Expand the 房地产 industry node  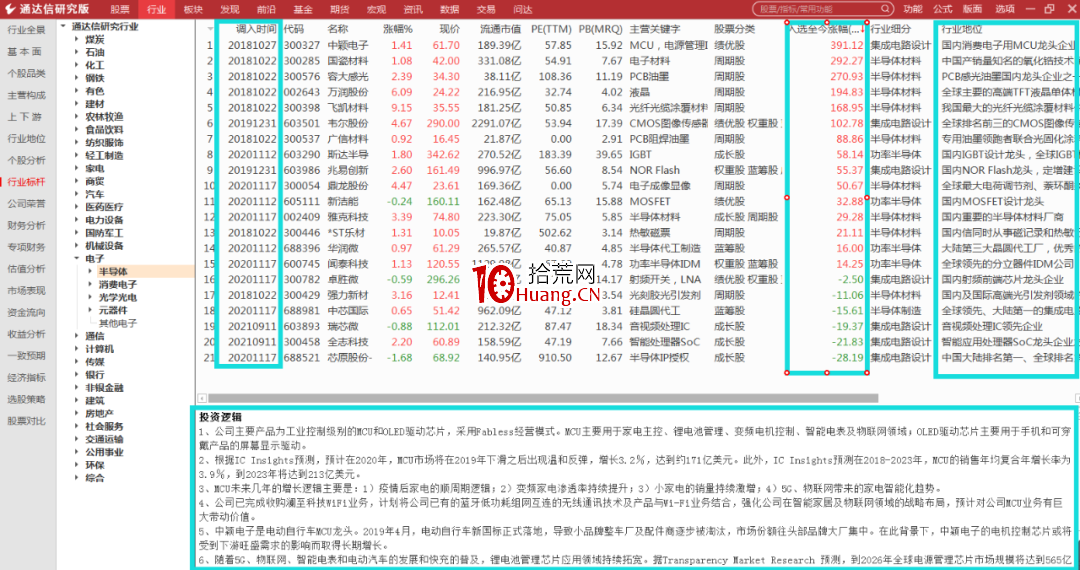pos(77,414)
